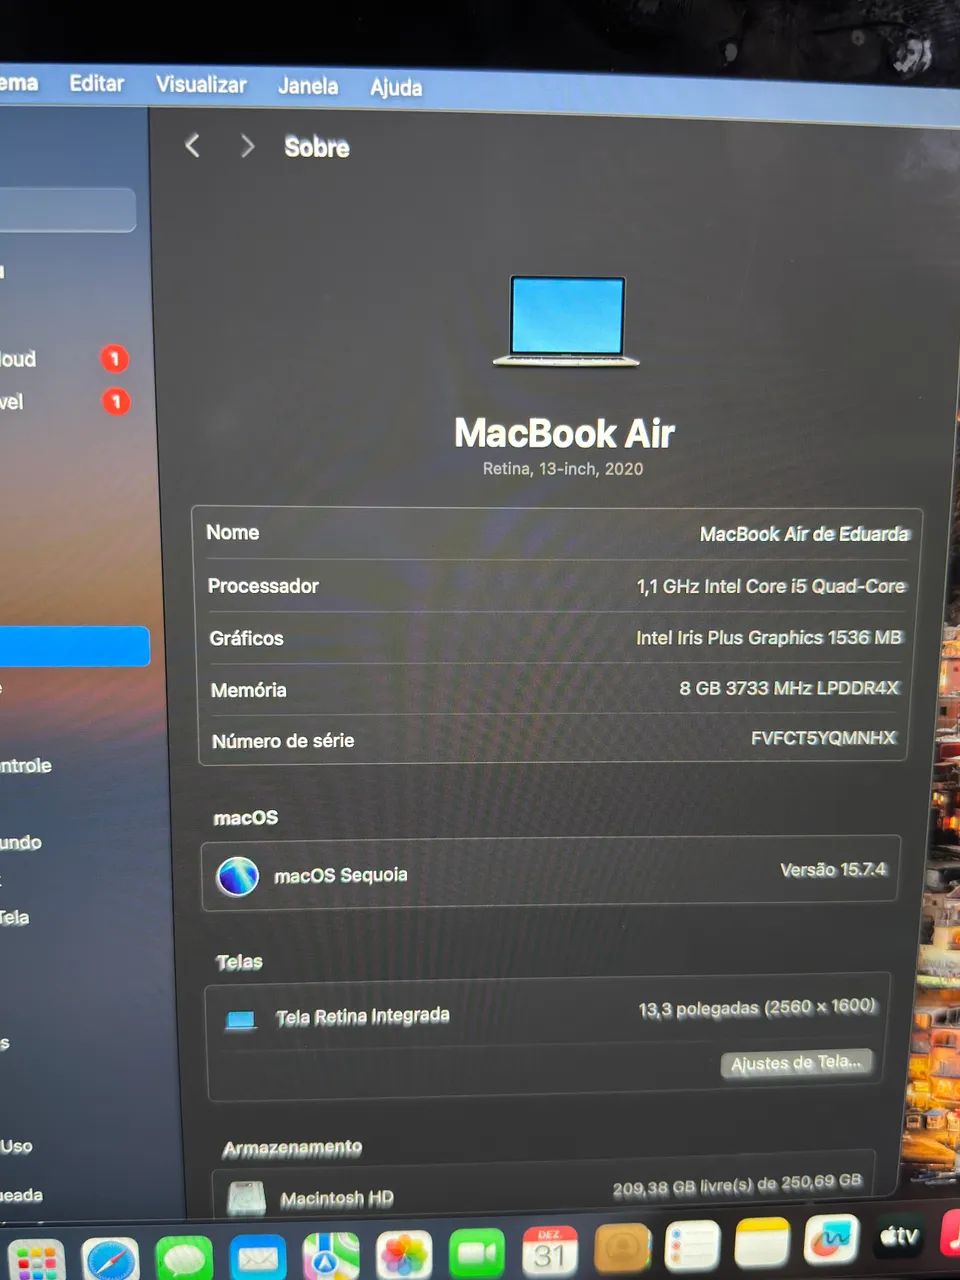Click the processor value 1,1 GHz Intel Core i5
Screen dimensions: 960x1280
pyautogui.click(x=771, y=587)
